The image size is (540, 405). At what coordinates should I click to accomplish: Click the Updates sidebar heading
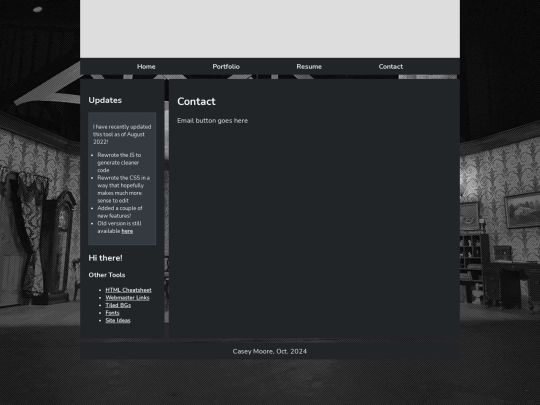pyautogui.click(x=105, y=100)
